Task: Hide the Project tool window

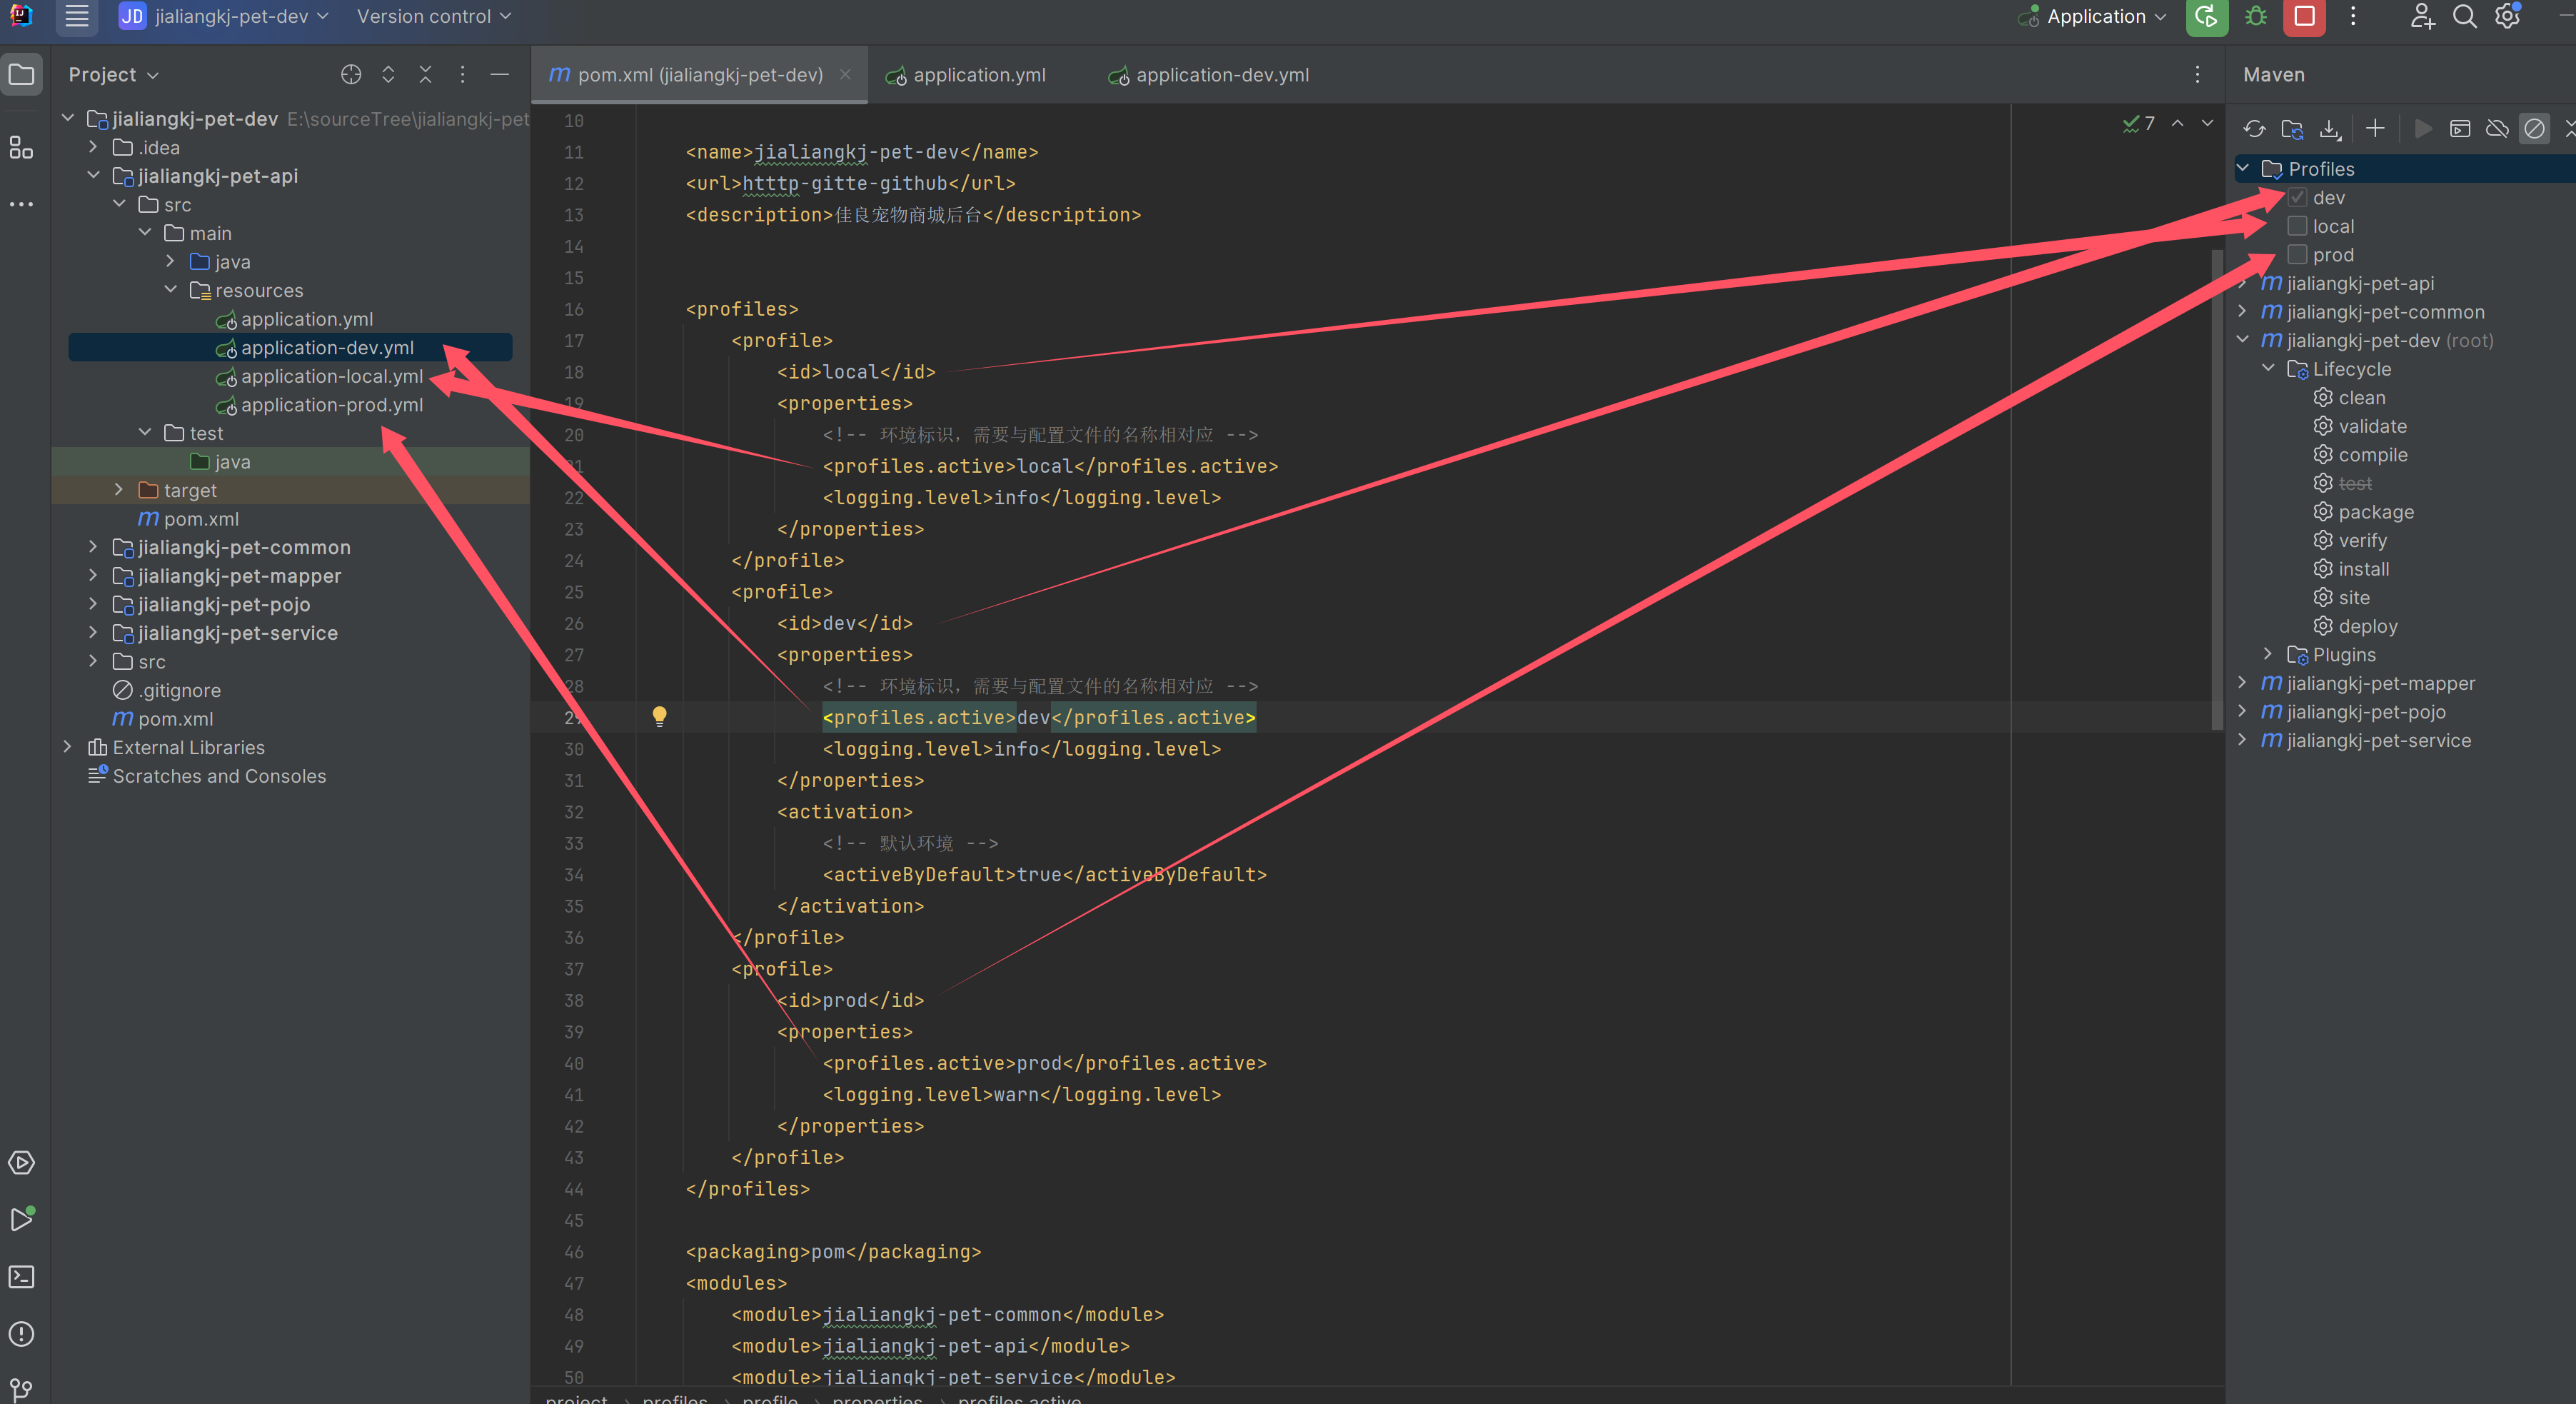Action: click(499, 75)
